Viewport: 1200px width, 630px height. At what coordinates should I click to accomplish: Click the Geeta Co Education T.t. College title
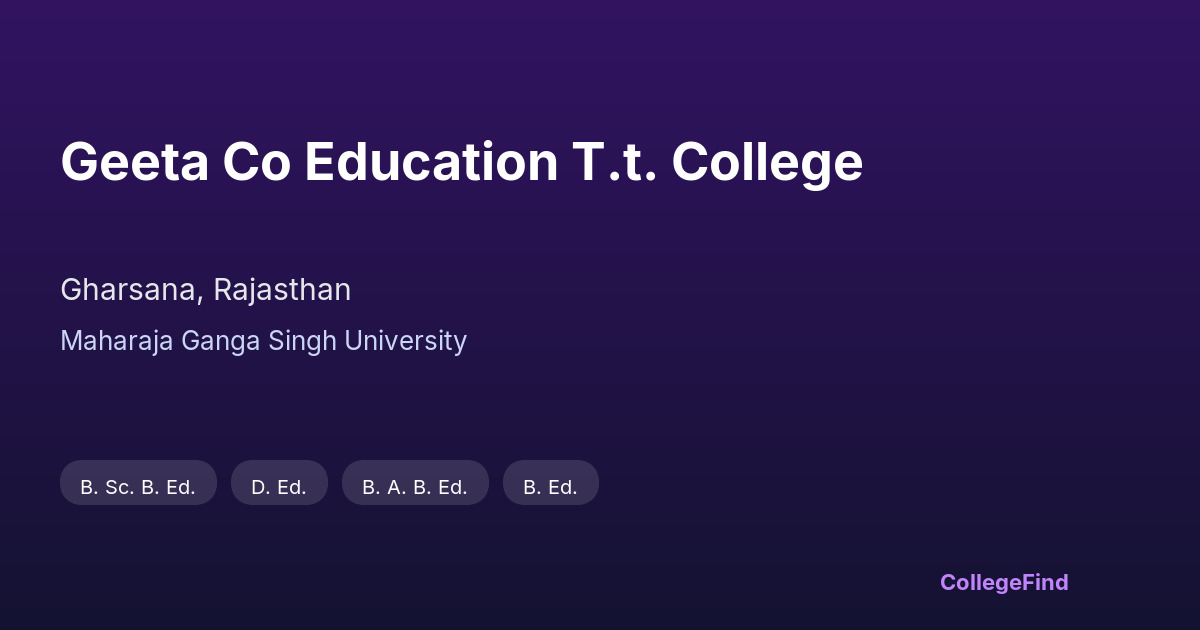coord(461,162)
